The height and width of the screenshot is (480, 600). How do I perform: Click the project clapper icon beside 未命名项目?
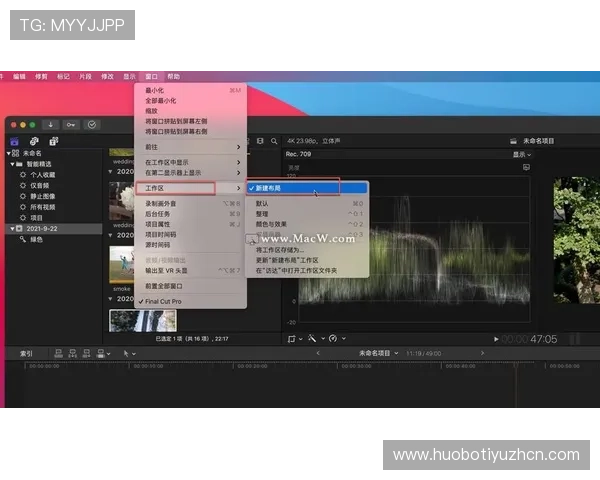pos(513,141)
